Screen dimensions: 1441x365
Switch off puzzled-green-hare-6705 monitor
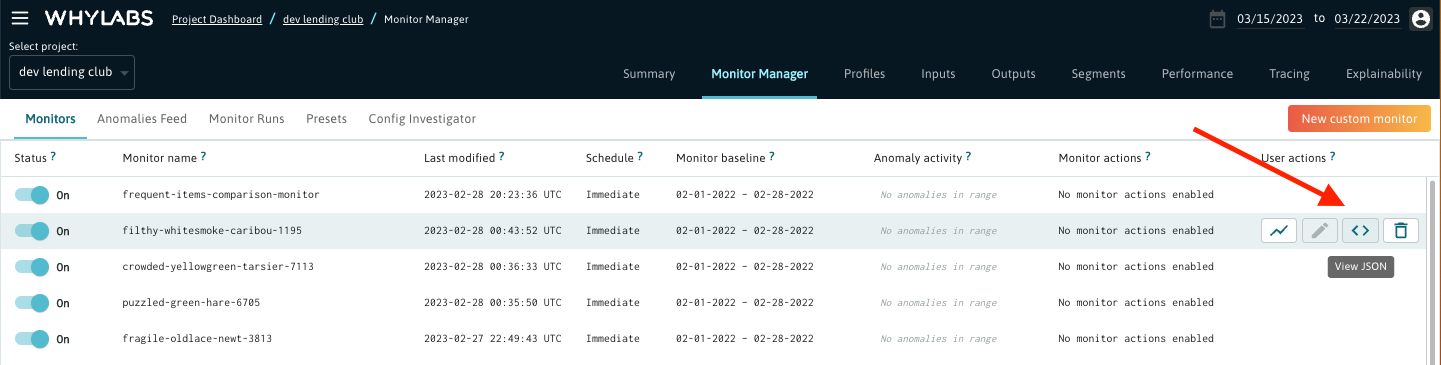(31, 303)
